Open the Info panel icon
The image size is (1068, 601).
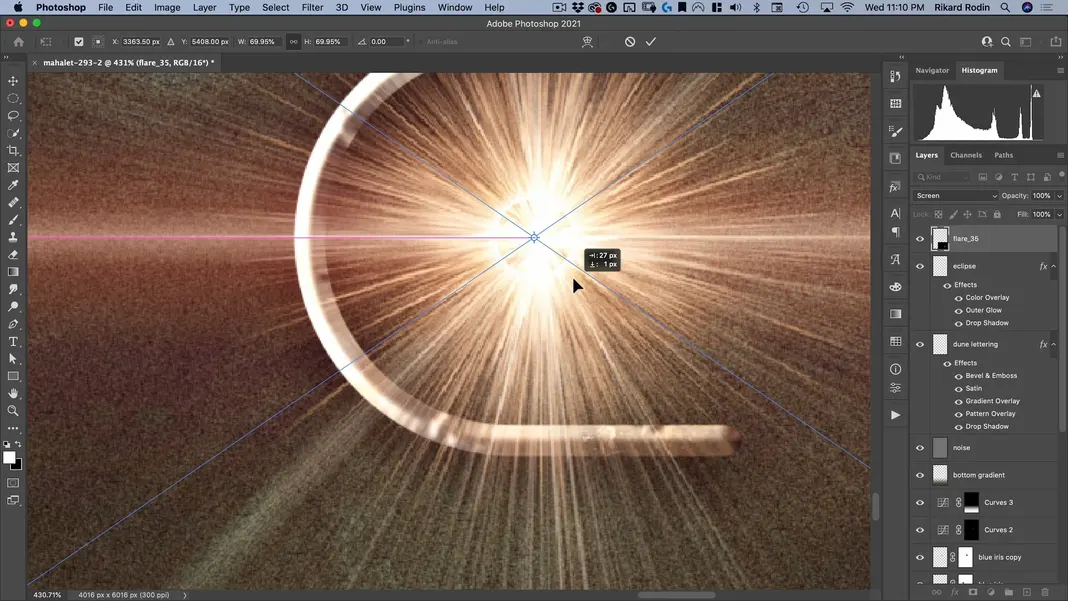click(896, 369)
